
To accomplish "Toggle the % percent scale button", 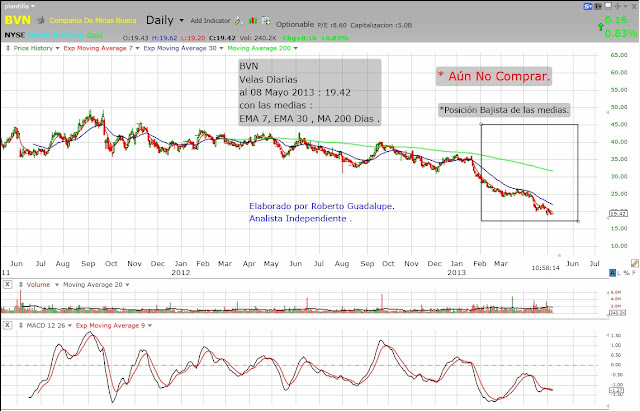I will pyautogui.click(x=627, y=273).
